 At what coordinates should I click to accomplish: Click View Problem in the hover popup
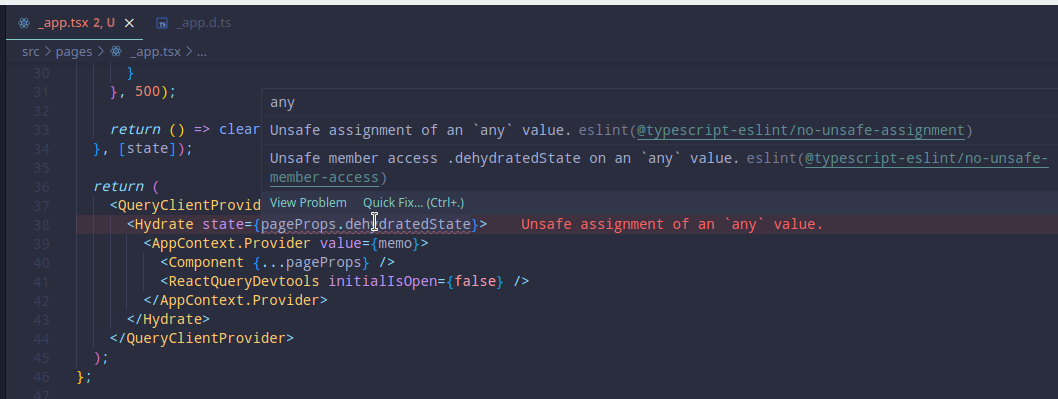tap(308, 203)
